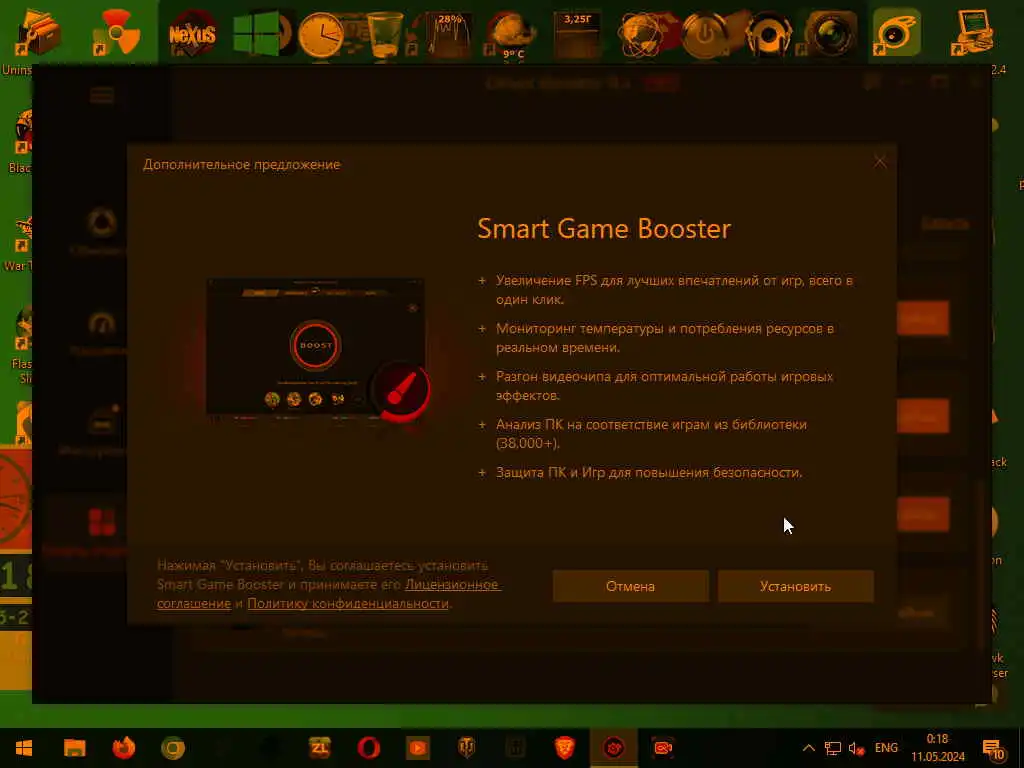1024x768 pixels.
Task: Open the toolbox Uninstall desktop shortcut
Action: (37, 33)
